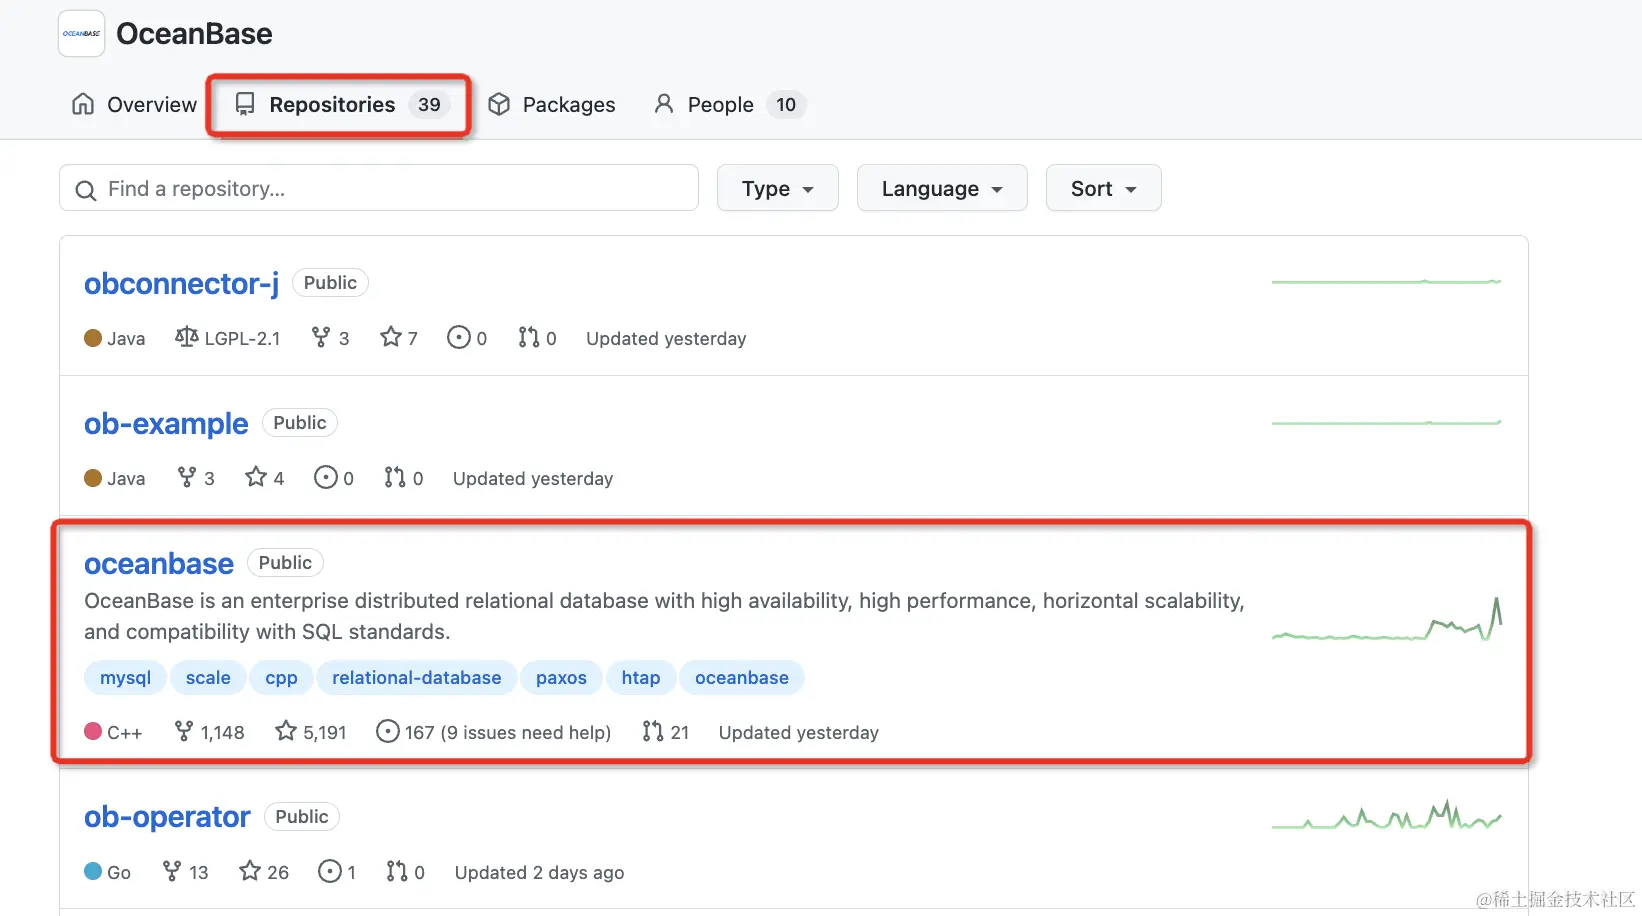Go to the Packages tab
The width and height of the screenshot is (1642, 916).
(x=552, y=104)
